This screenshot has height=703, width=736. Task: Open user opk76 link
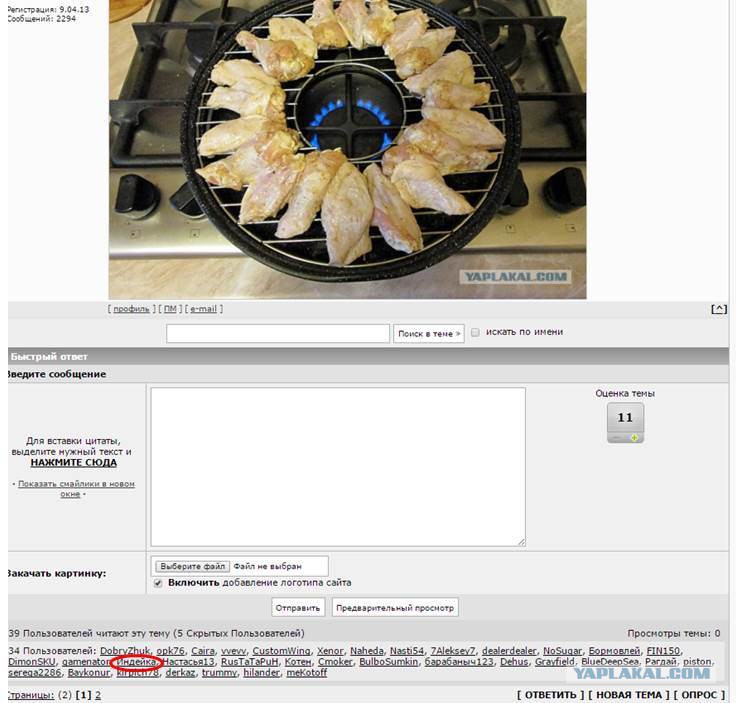(x=170, y=651)
